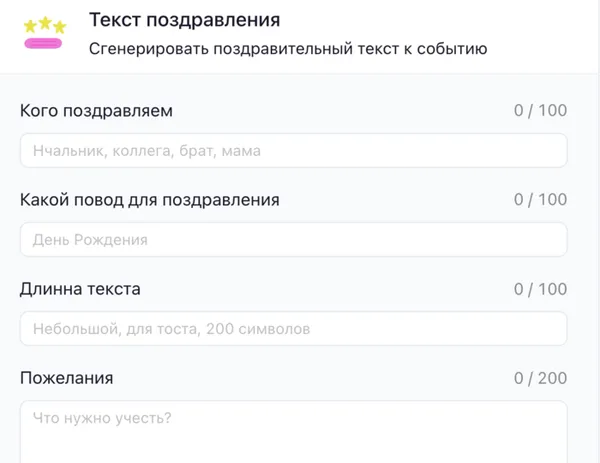Click the 'Текст поздравления' title

[184, 20]
